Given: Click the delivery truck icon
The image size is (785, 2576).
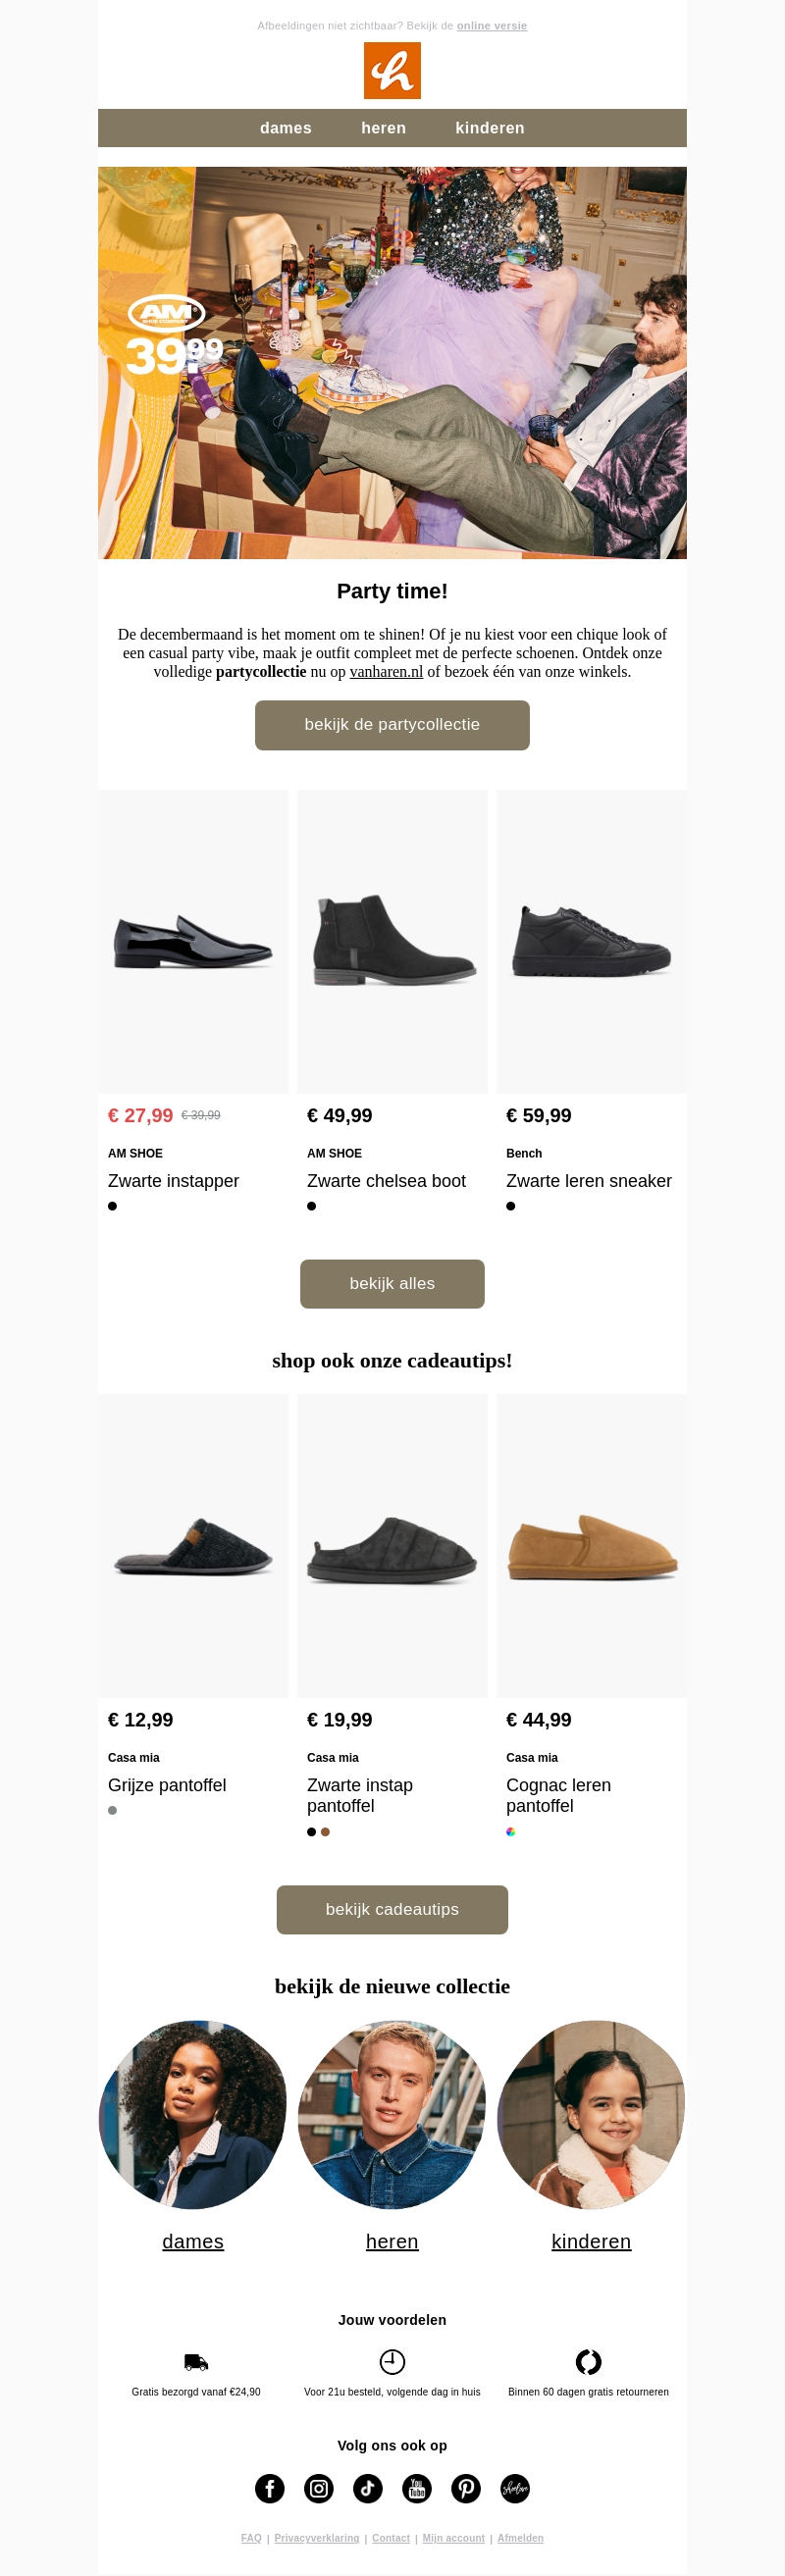Looking at the screenshot, I should pos(196,2362).
